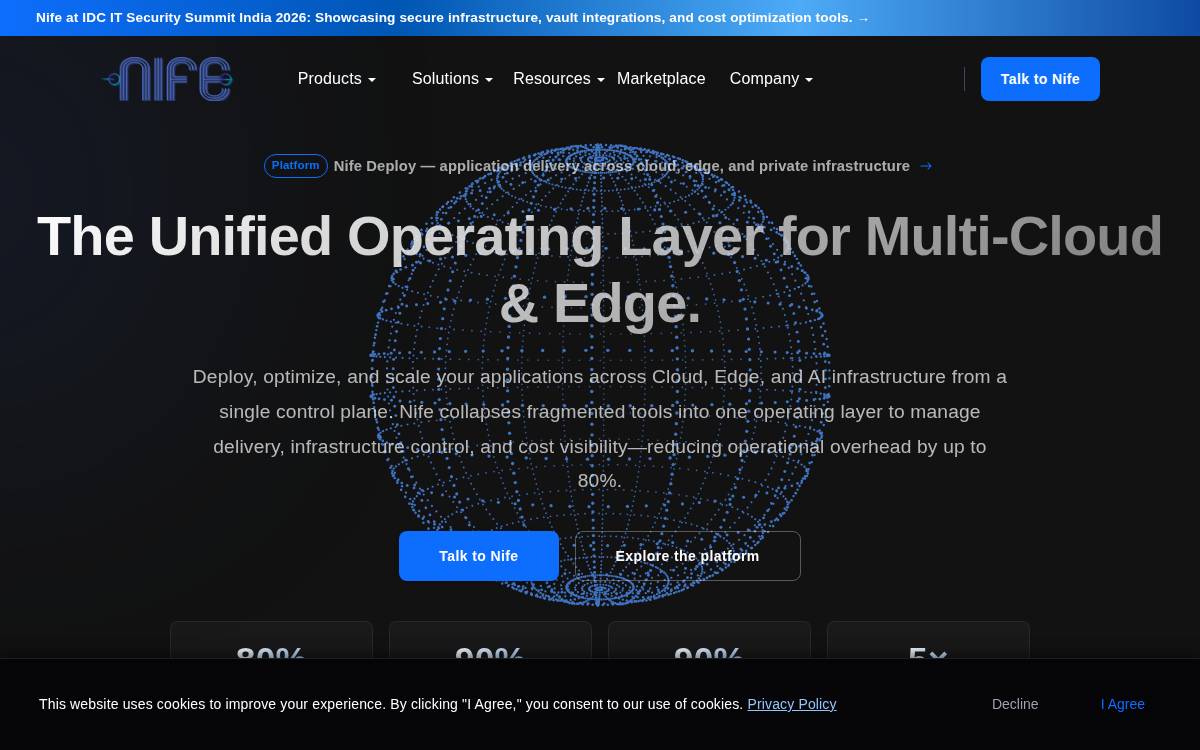Click Talk to Nife in header
This screenshot has height=750, width=1200.
[1040, 79]
